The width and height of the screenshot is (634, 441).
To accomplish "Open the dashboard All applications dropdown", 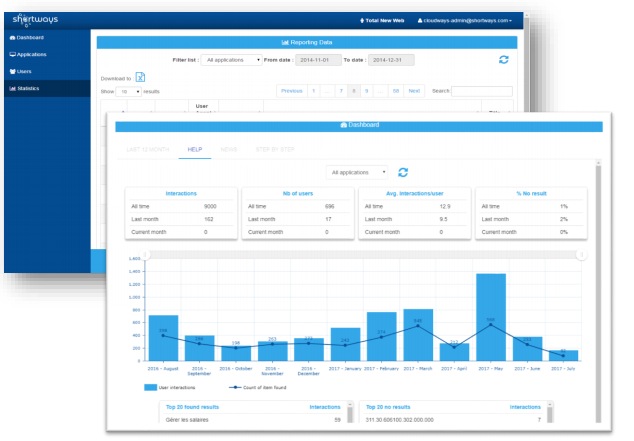I will (x=357, y=173).
